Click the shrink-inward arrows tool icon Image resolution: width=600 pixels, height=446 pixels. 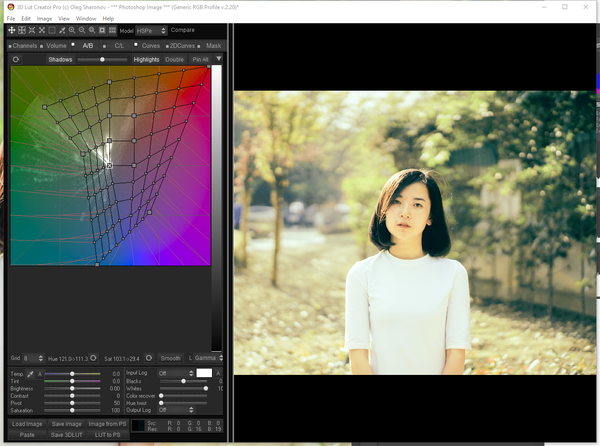click(x=32, y=30)
